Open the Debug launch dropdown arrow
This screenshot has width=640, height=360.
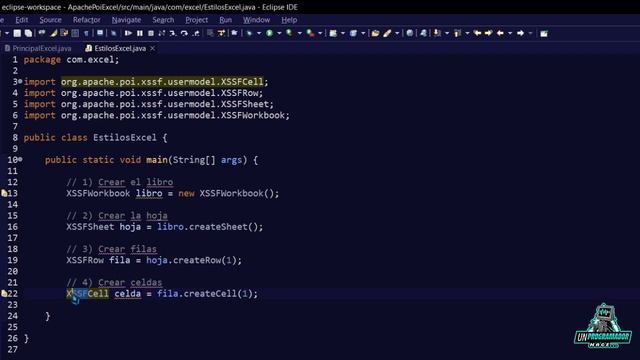(259, 33)
